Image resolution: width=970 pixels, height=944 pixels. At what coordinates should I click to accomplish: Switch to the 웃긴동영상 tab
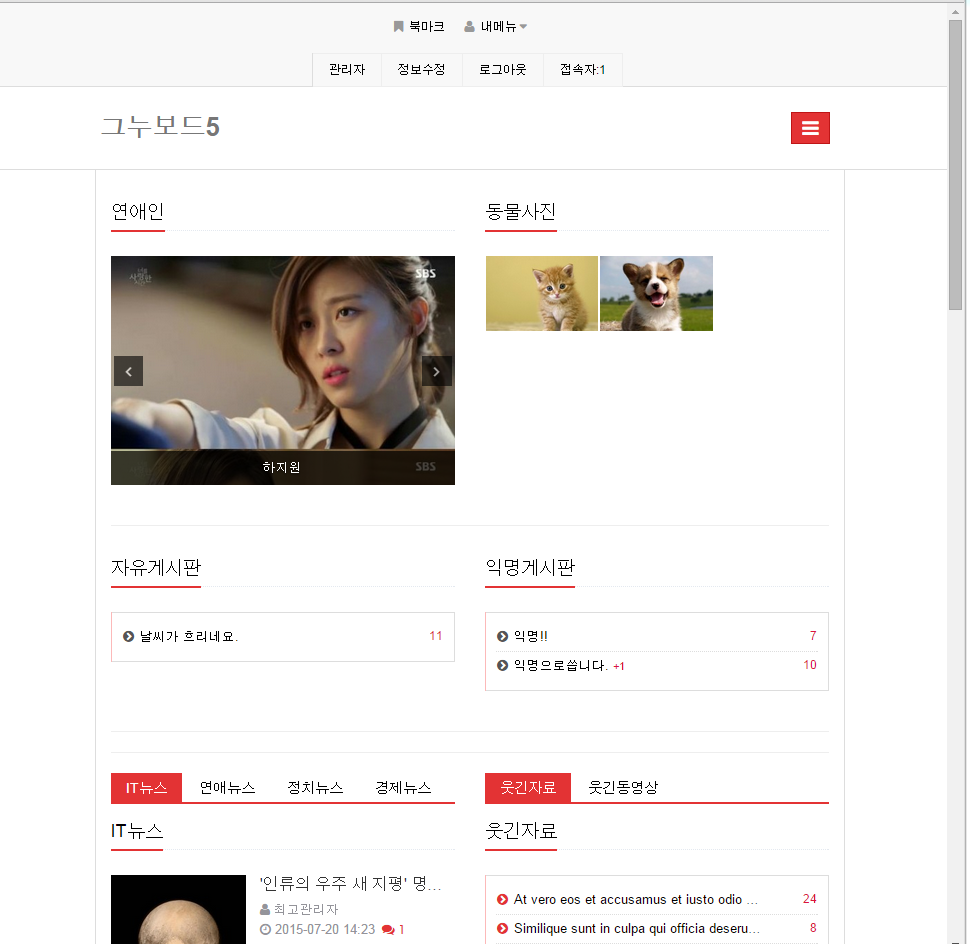pyautogui.click(x=623, y=788)
